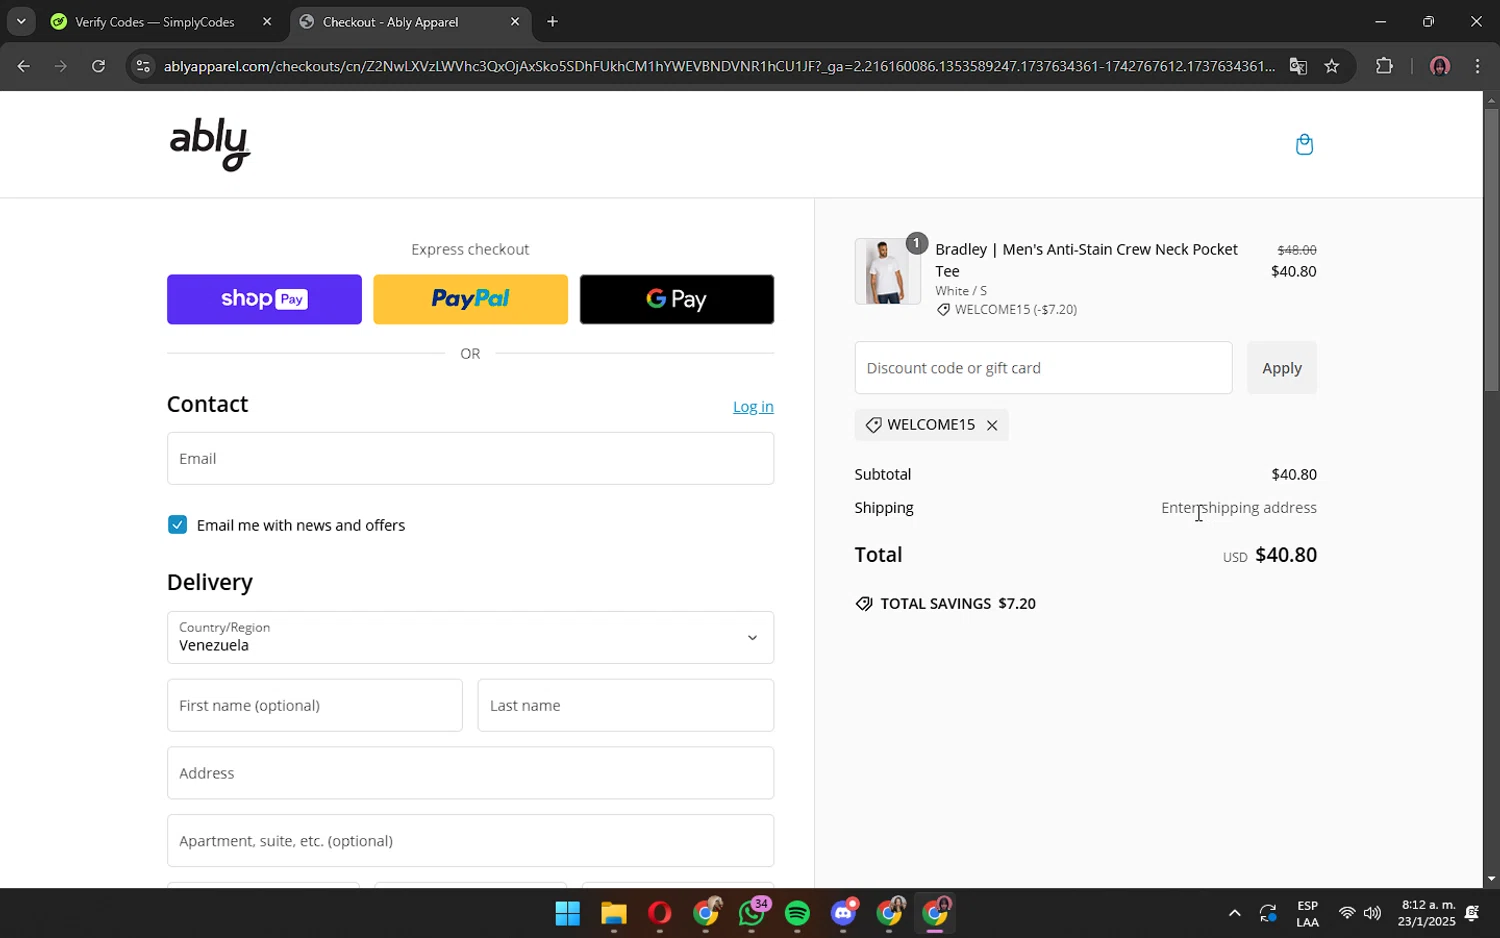Viewport: 1500px width, 938px height.
Task: Click the address bar URL
Action: (x=718, y=66)
